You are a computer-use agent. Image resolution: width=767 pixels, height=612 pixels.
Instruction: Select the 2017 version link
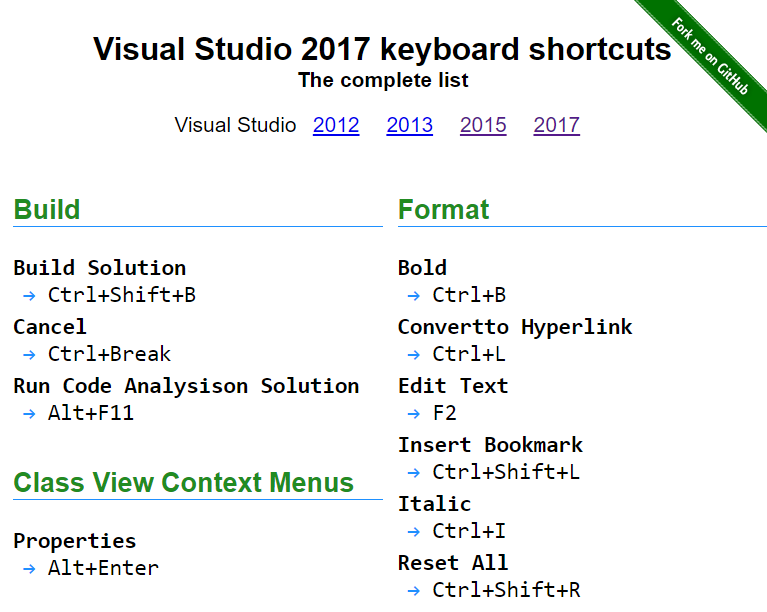pos(557,125)
